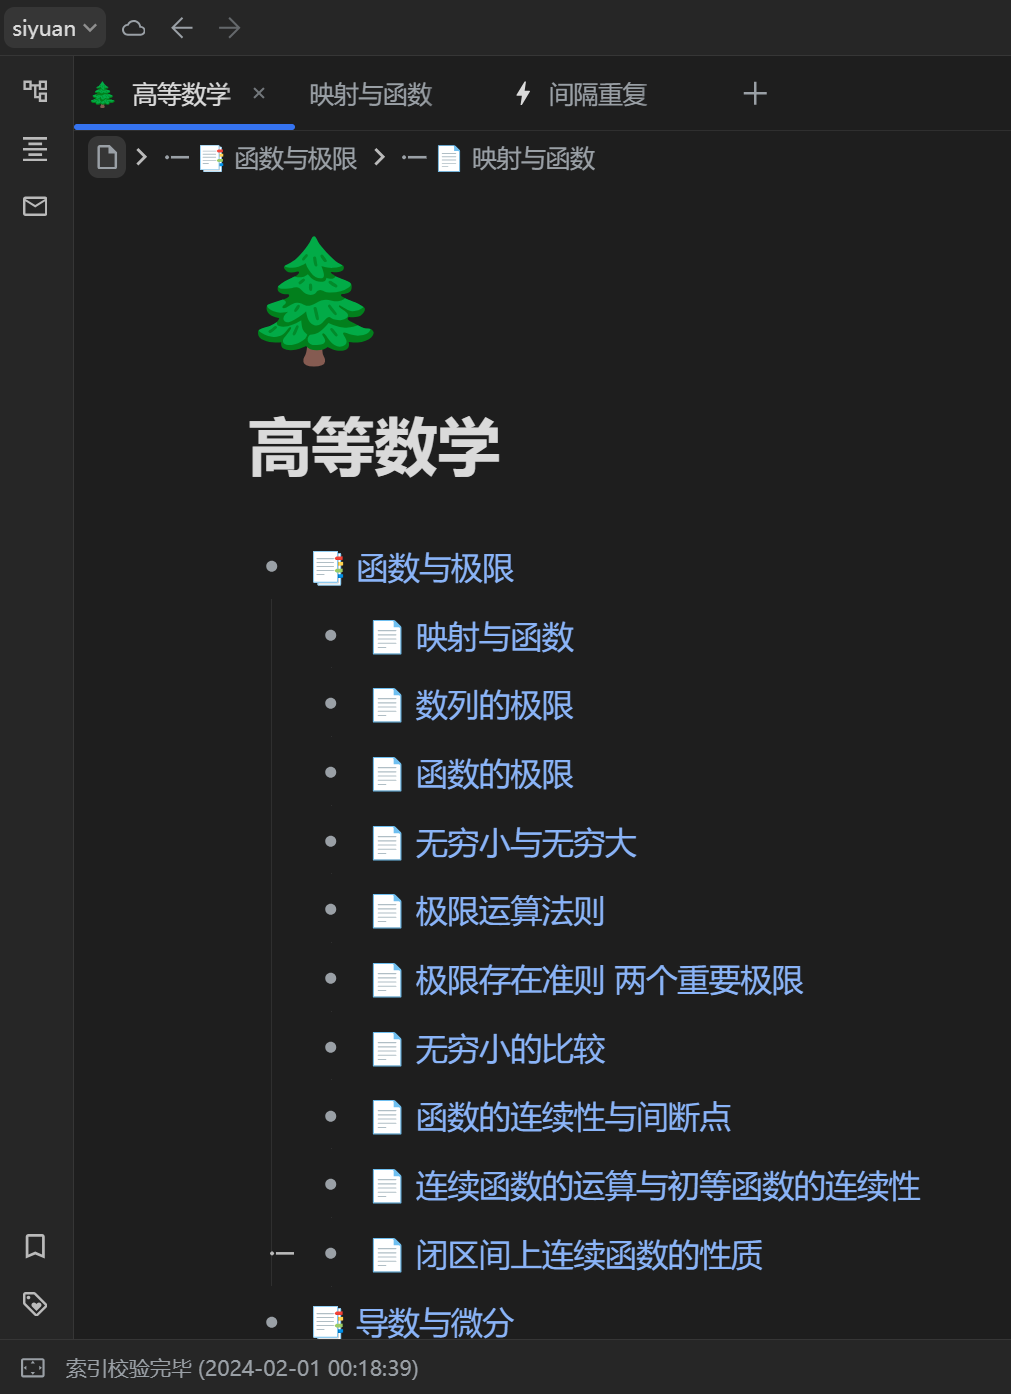Open the document tree panel in the sidebar
The image size is (1011, 1394).
coord(35,90)
